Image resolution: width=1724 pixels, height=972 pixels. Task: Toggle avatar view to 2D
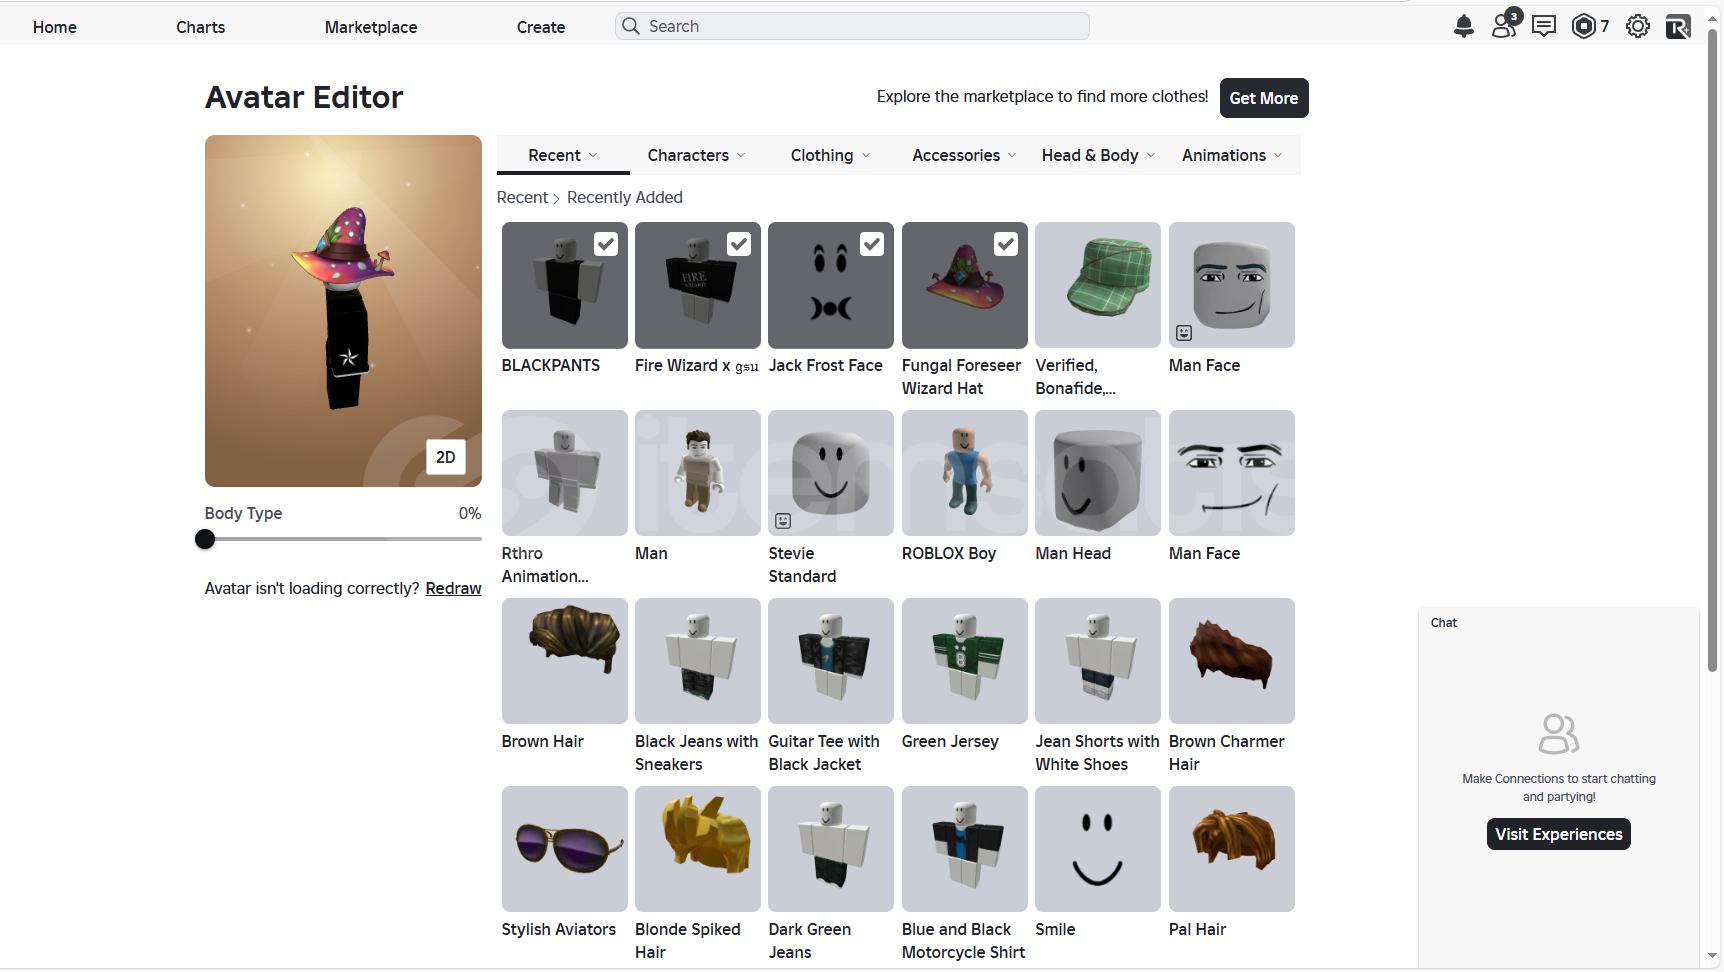pos(446,457)
